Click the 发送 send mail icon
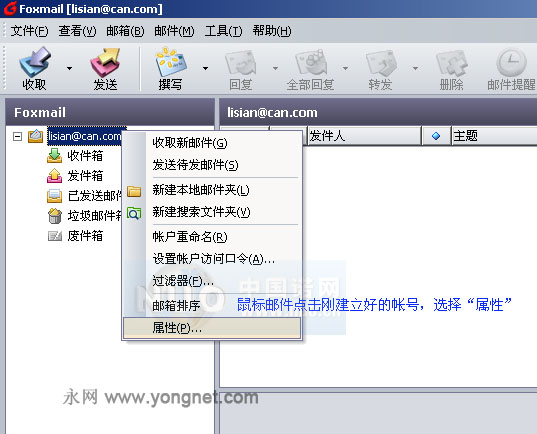The width and height of the screenshot is (537, 434). 105,62
